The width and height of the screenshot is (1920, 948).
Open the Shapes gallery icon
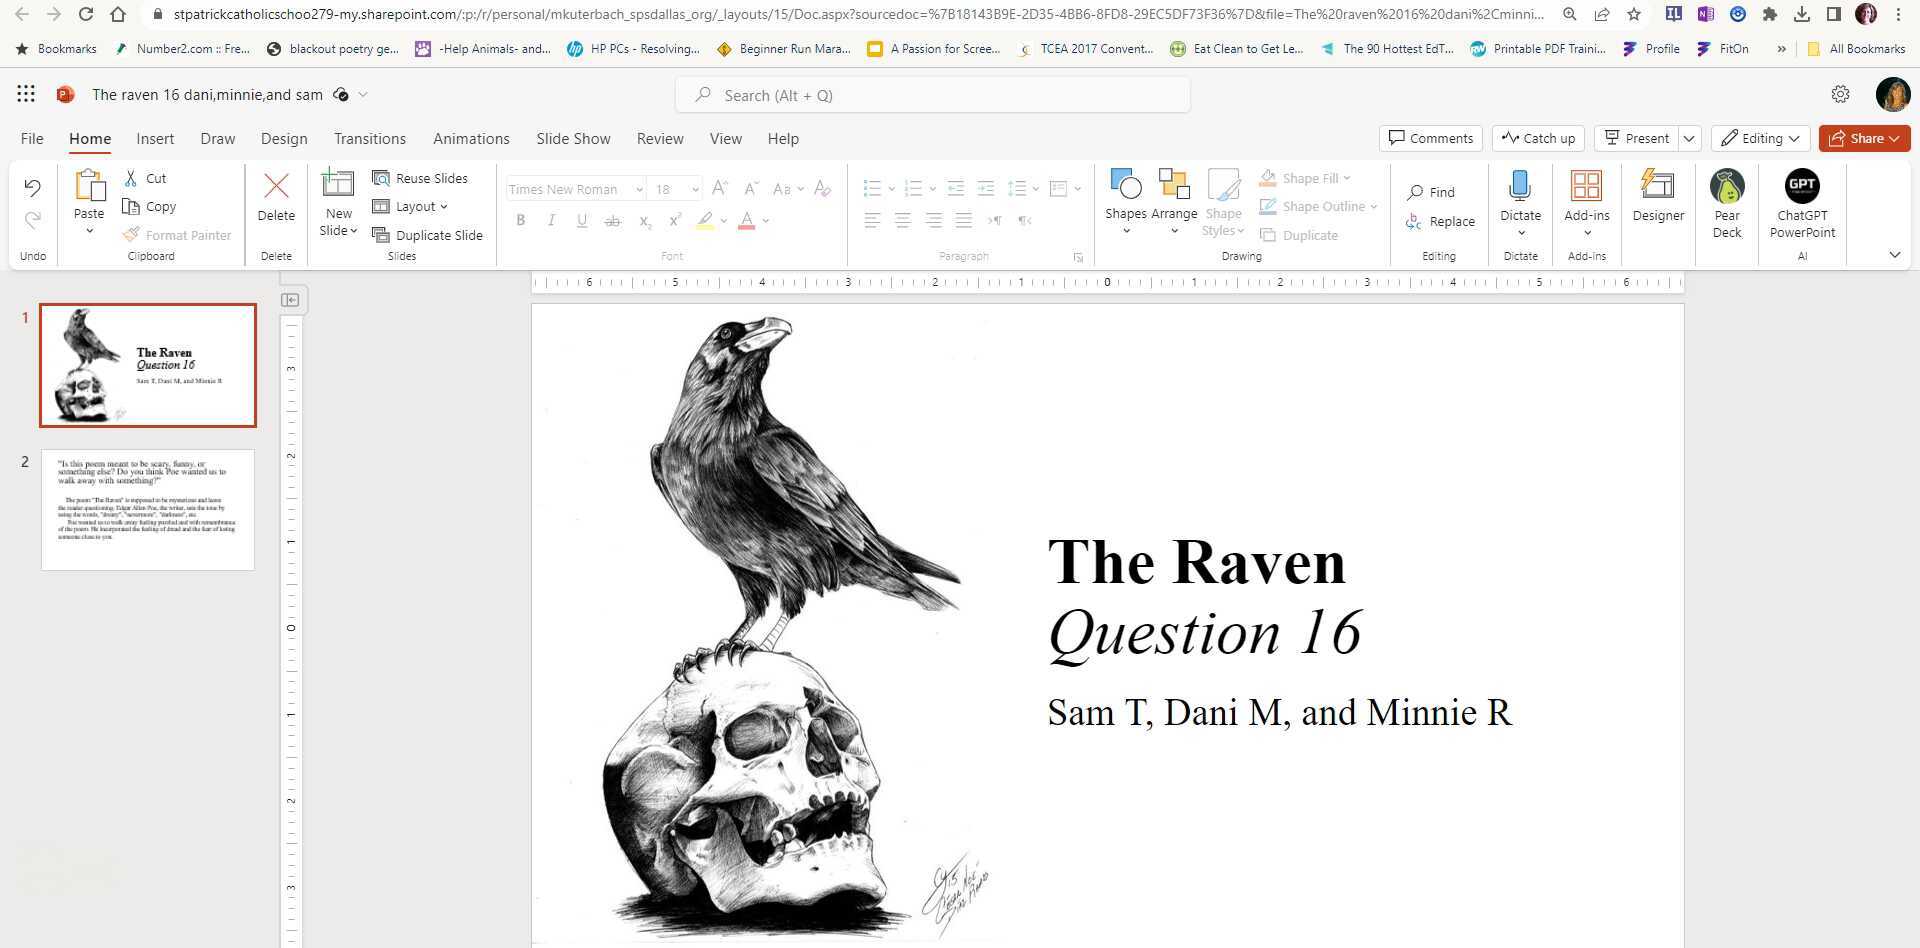[1126, 184]
